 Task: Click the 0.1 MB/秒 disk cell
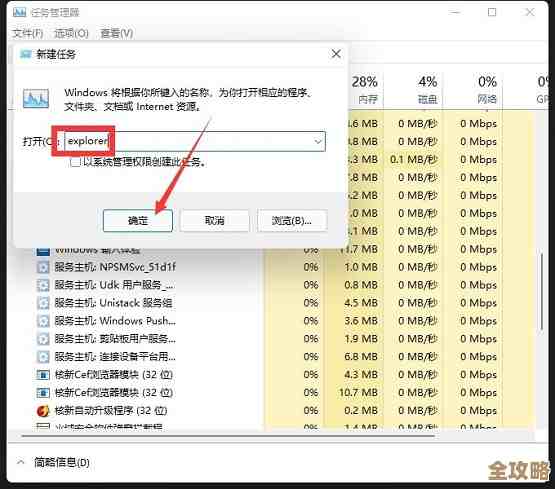(x=414, y=160)
